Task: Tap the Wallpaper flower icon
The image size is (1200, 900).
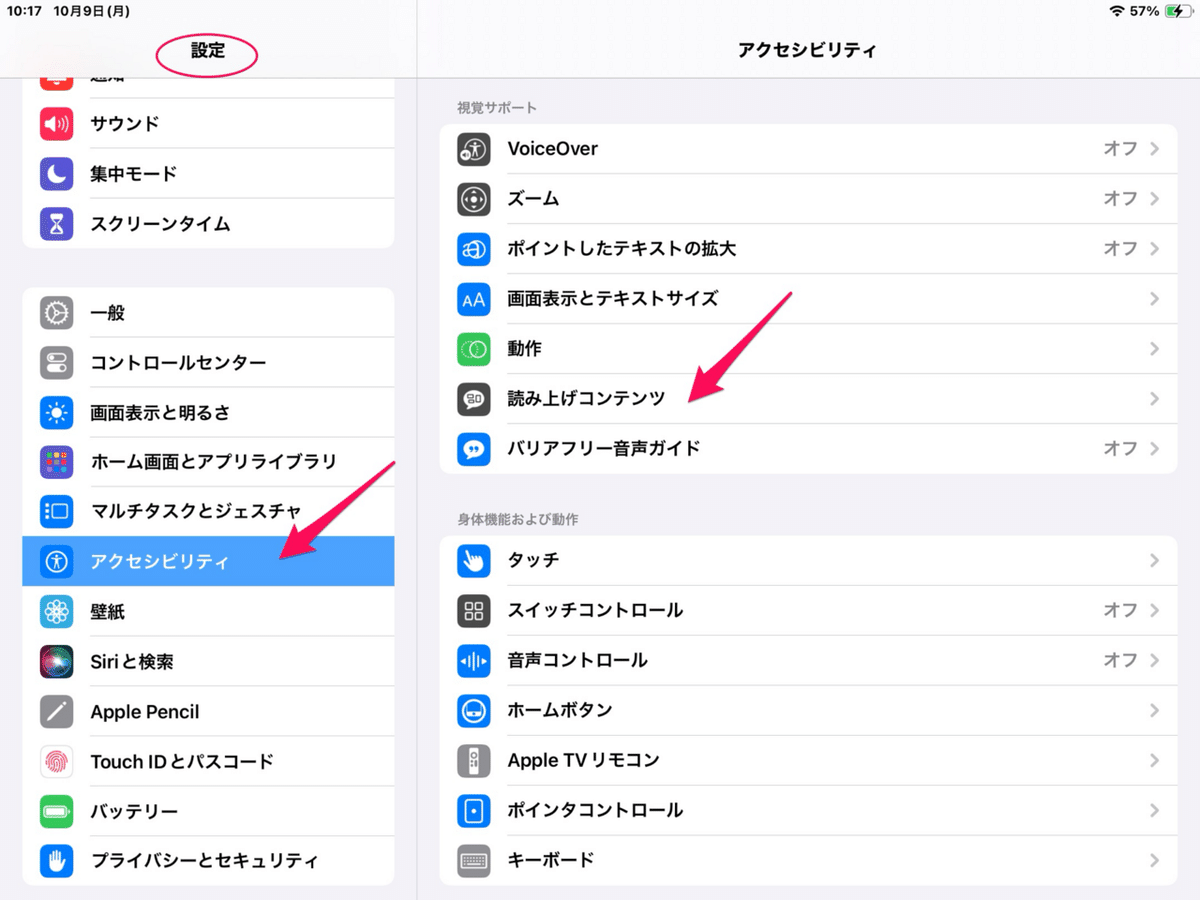Action: (x=57, y=611)
